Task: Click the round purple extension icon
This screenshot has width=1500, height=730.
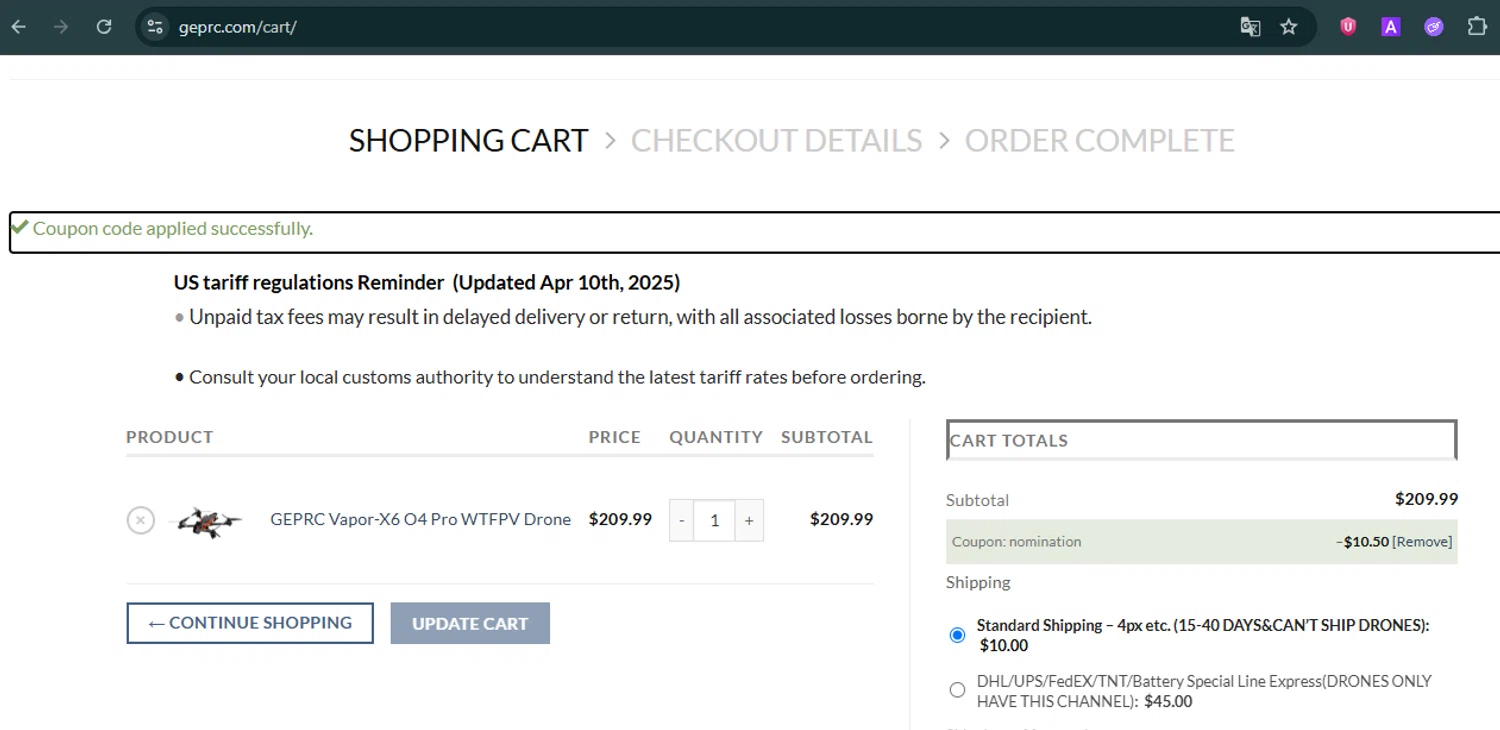Action: (x=1434, y=27)
